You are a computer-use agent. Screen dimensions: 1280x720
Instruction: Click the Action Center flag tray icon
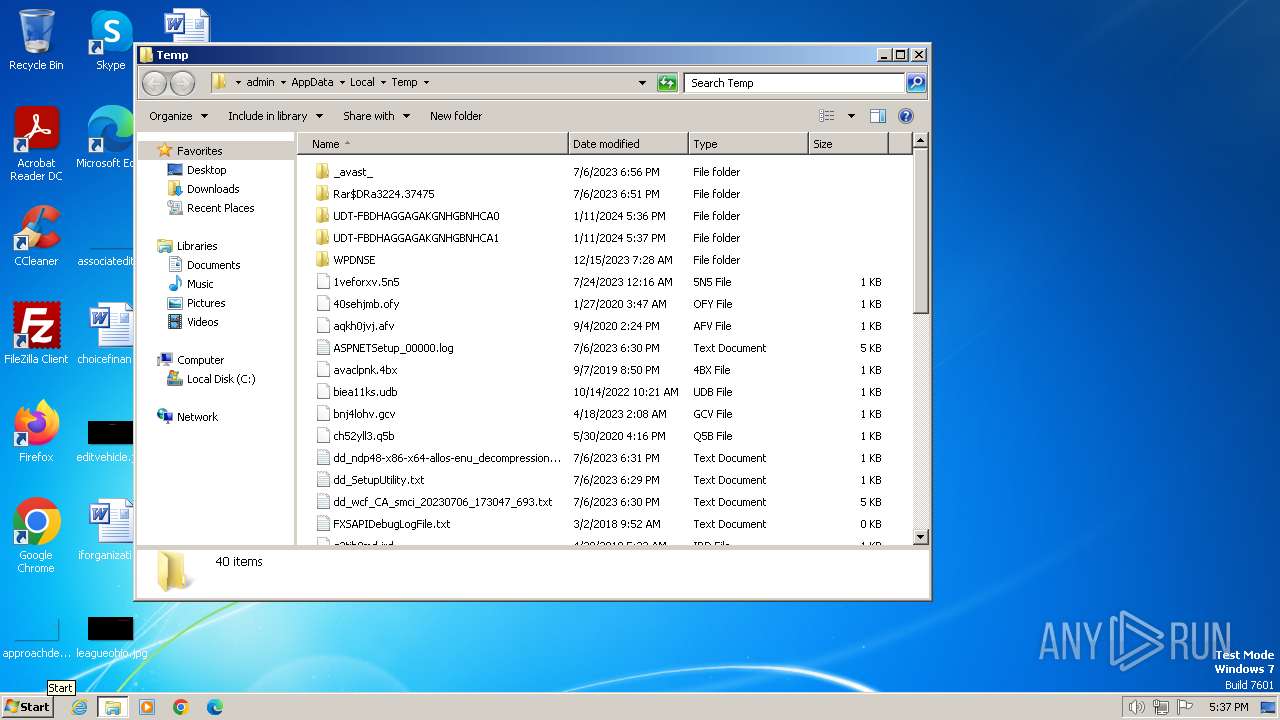pos(1185,707)
